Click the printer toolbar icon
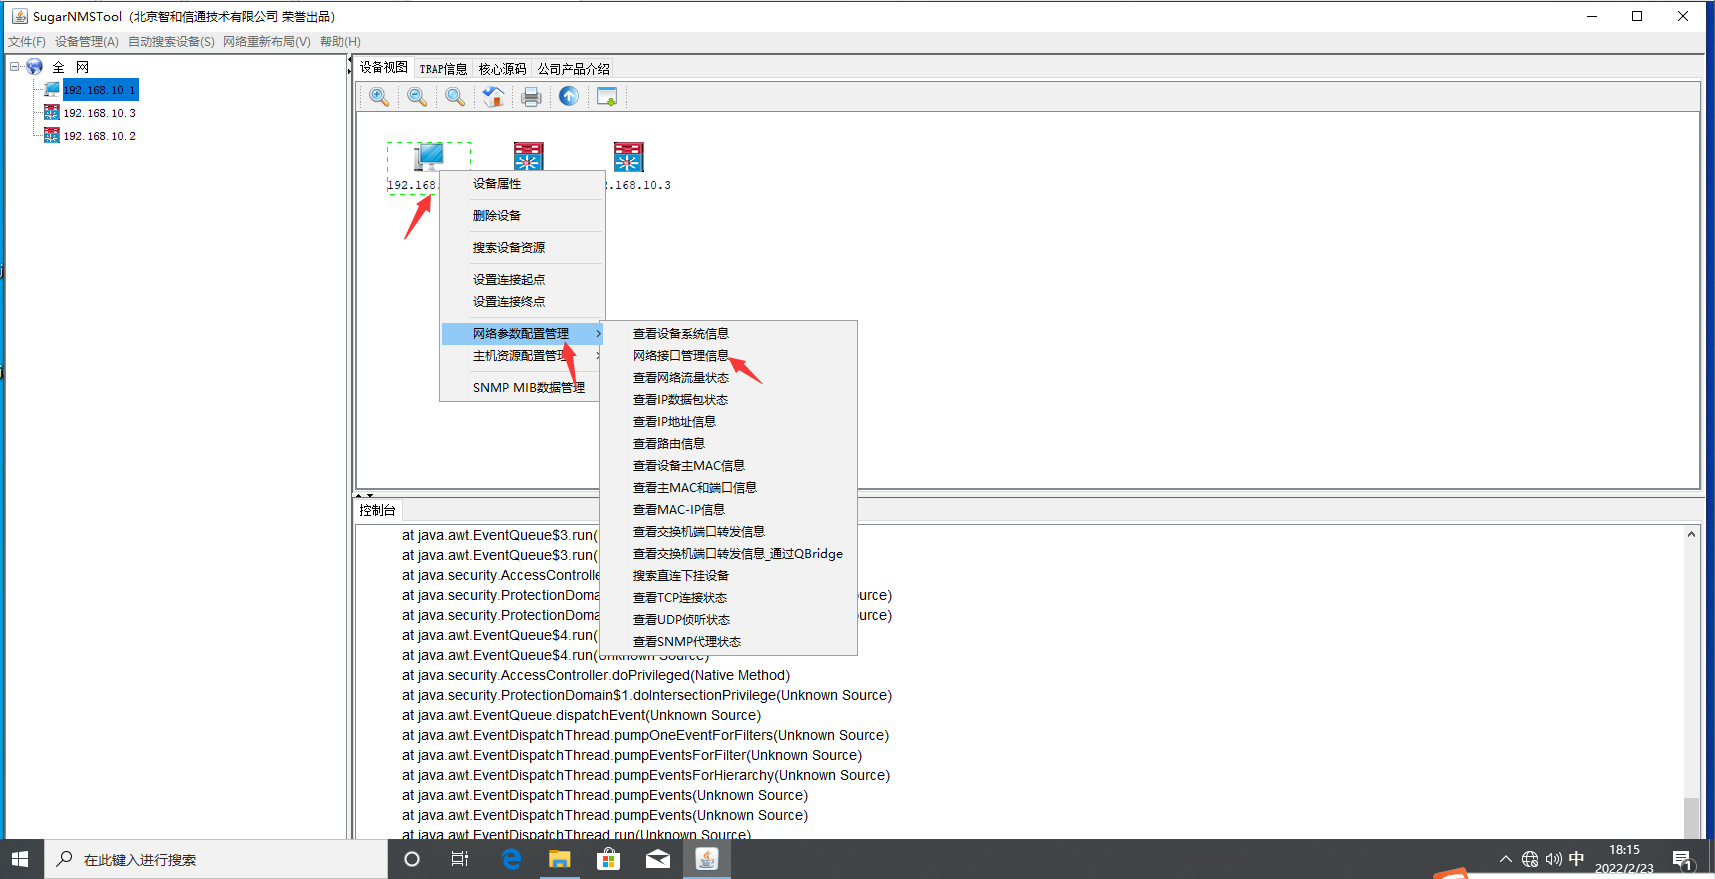The height and width of the screenshot is (879, 1715). pos(531,96)
